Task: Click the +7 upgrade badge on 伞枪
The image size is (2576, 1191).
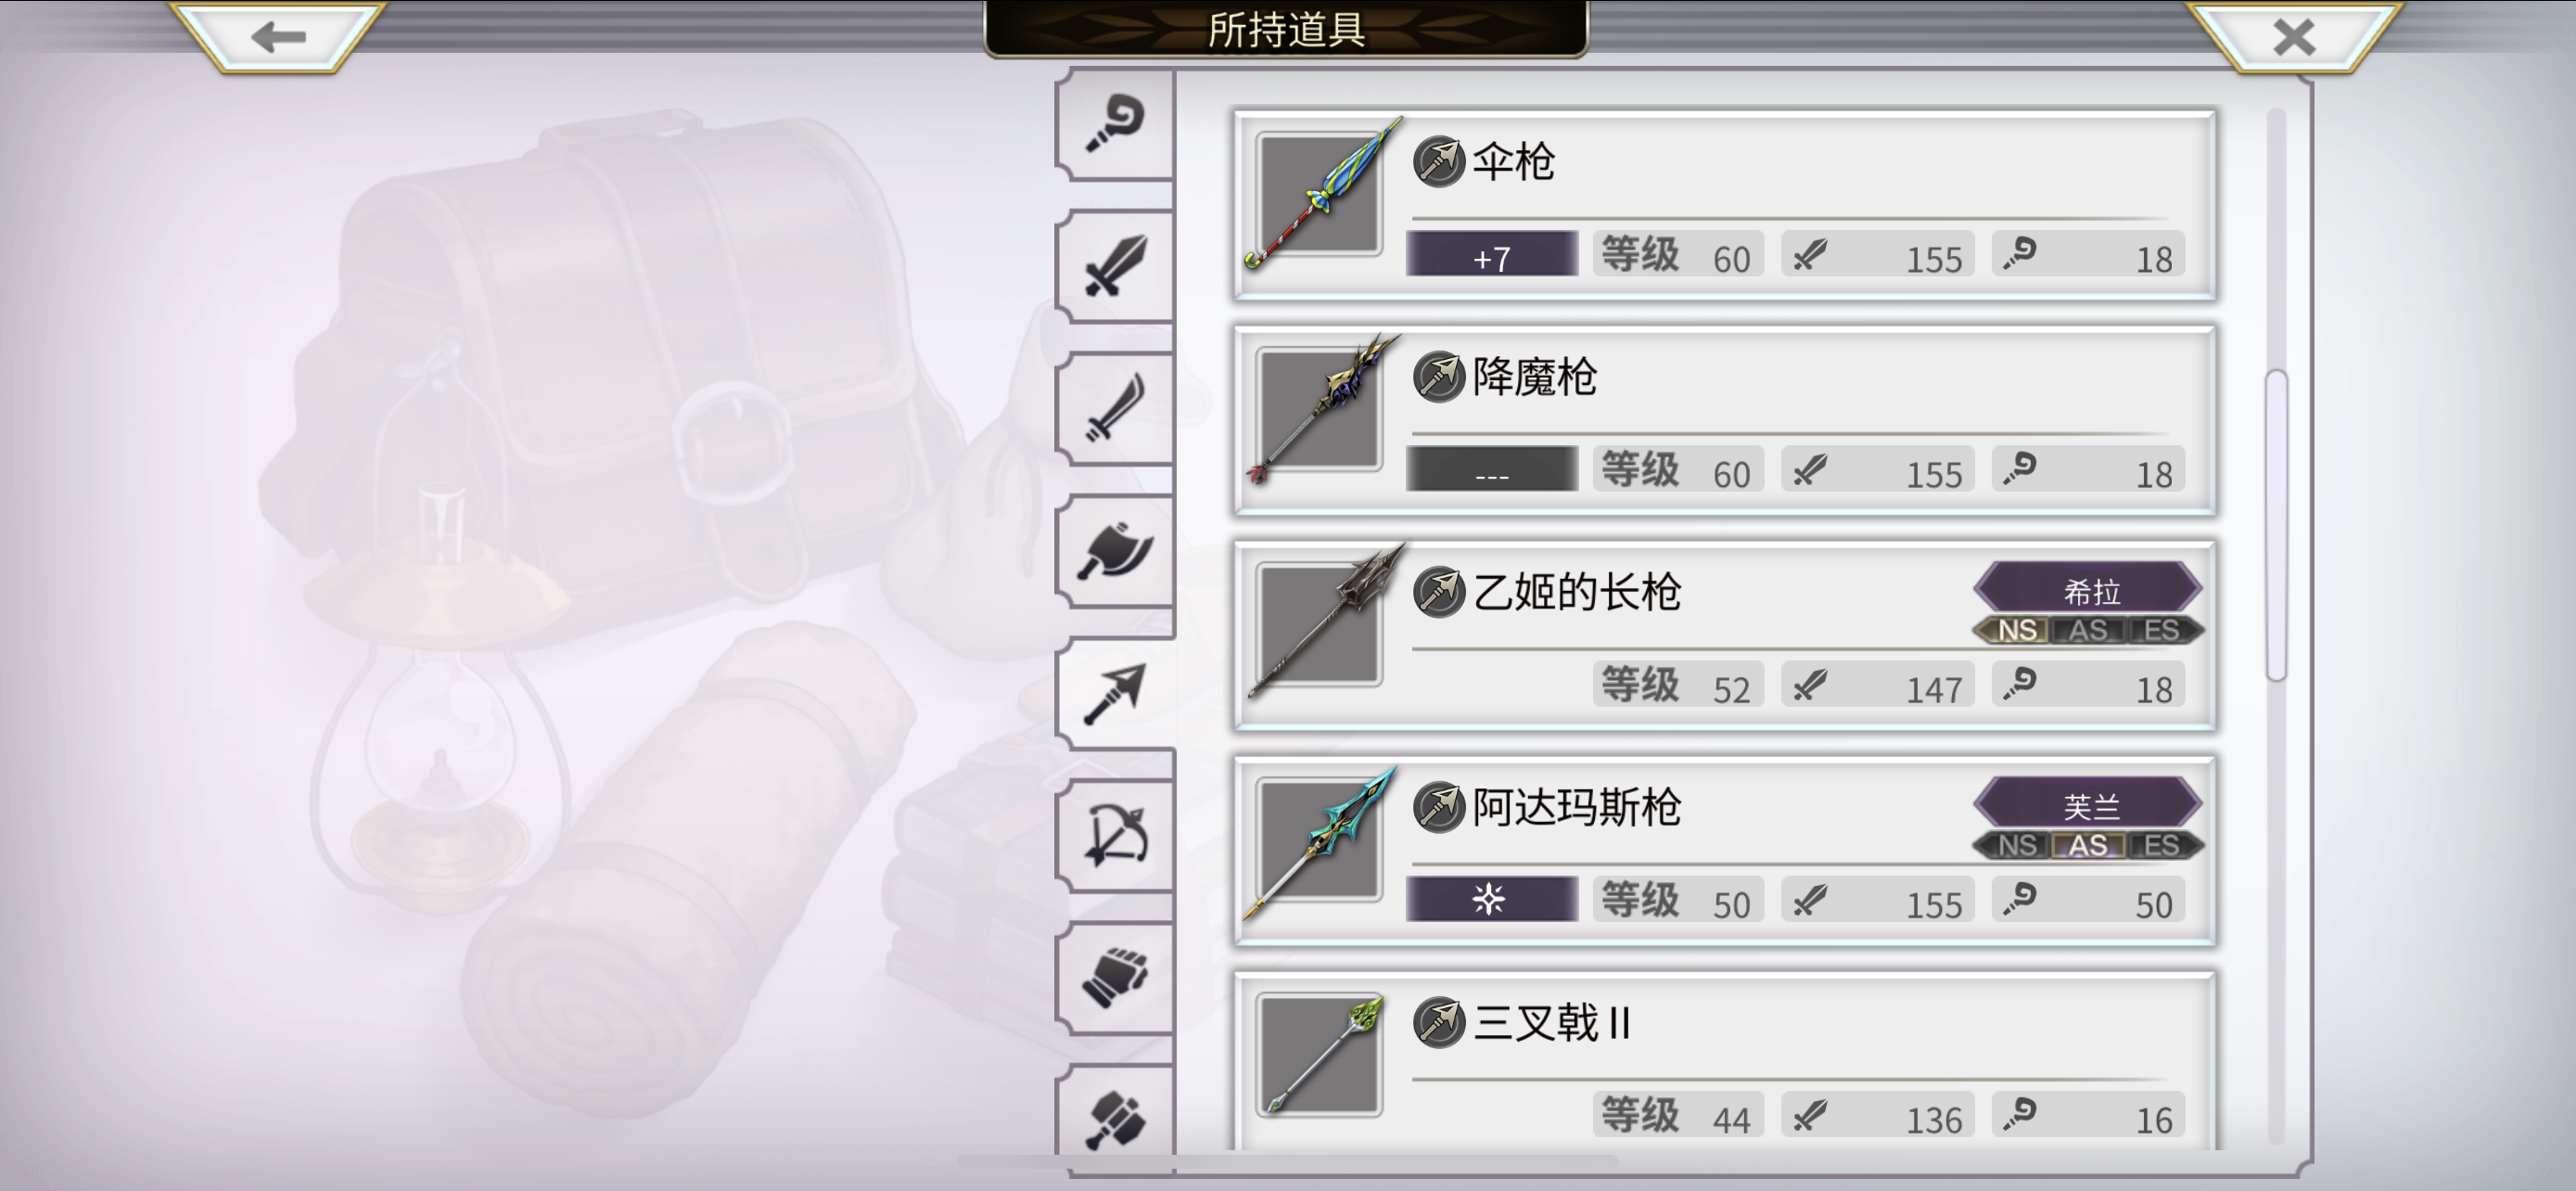Action: point(1491,255)
